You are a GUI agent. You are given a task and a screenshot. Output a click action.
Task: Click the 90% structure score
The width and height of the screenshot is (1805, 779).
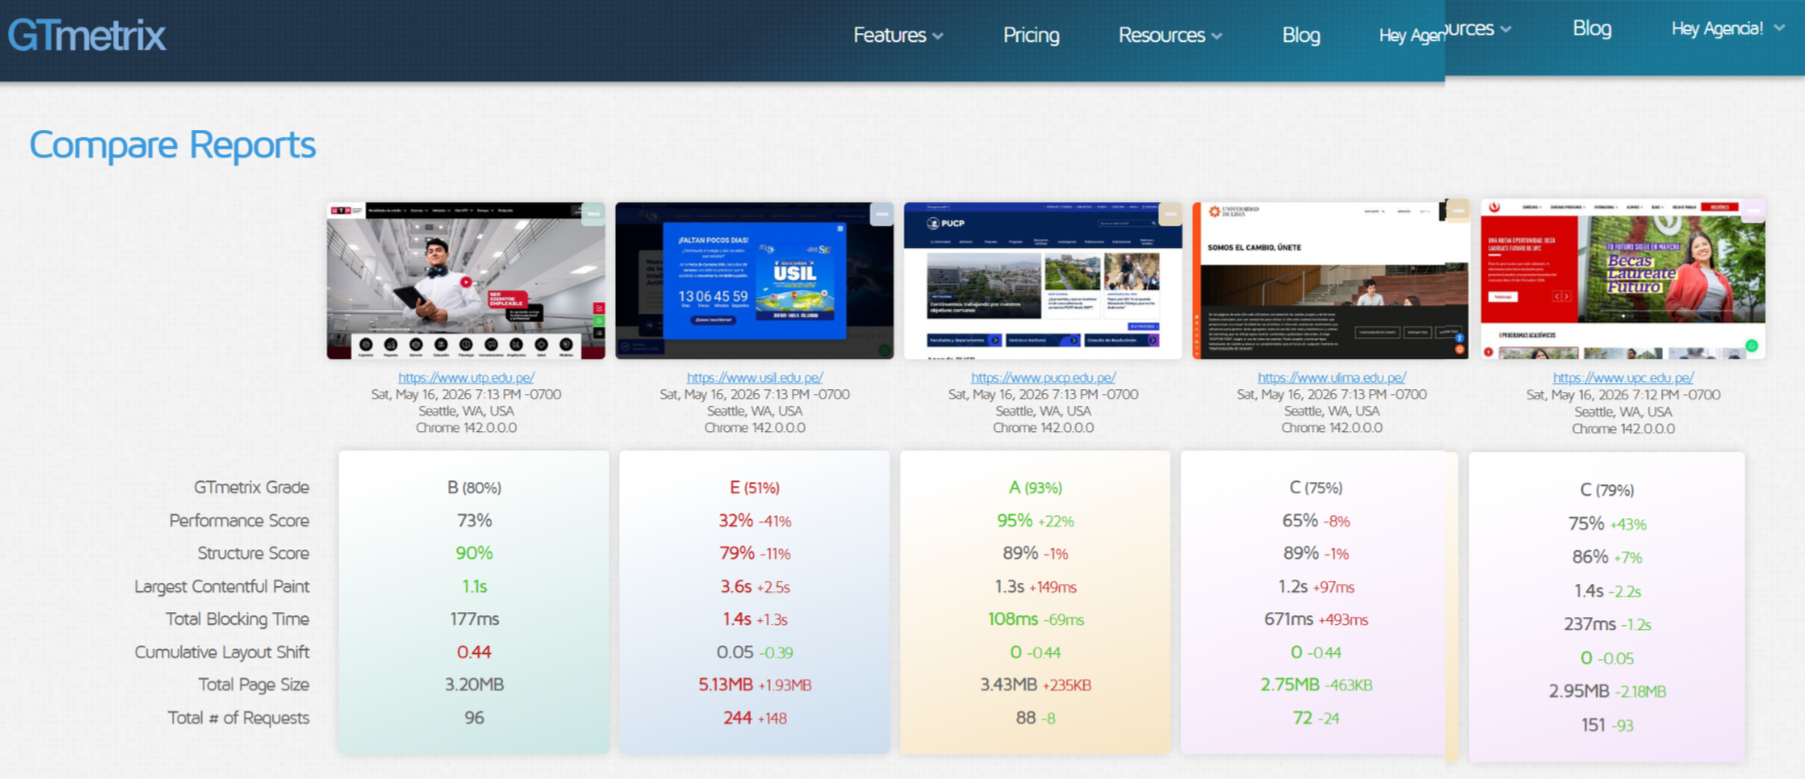[474, 553]
